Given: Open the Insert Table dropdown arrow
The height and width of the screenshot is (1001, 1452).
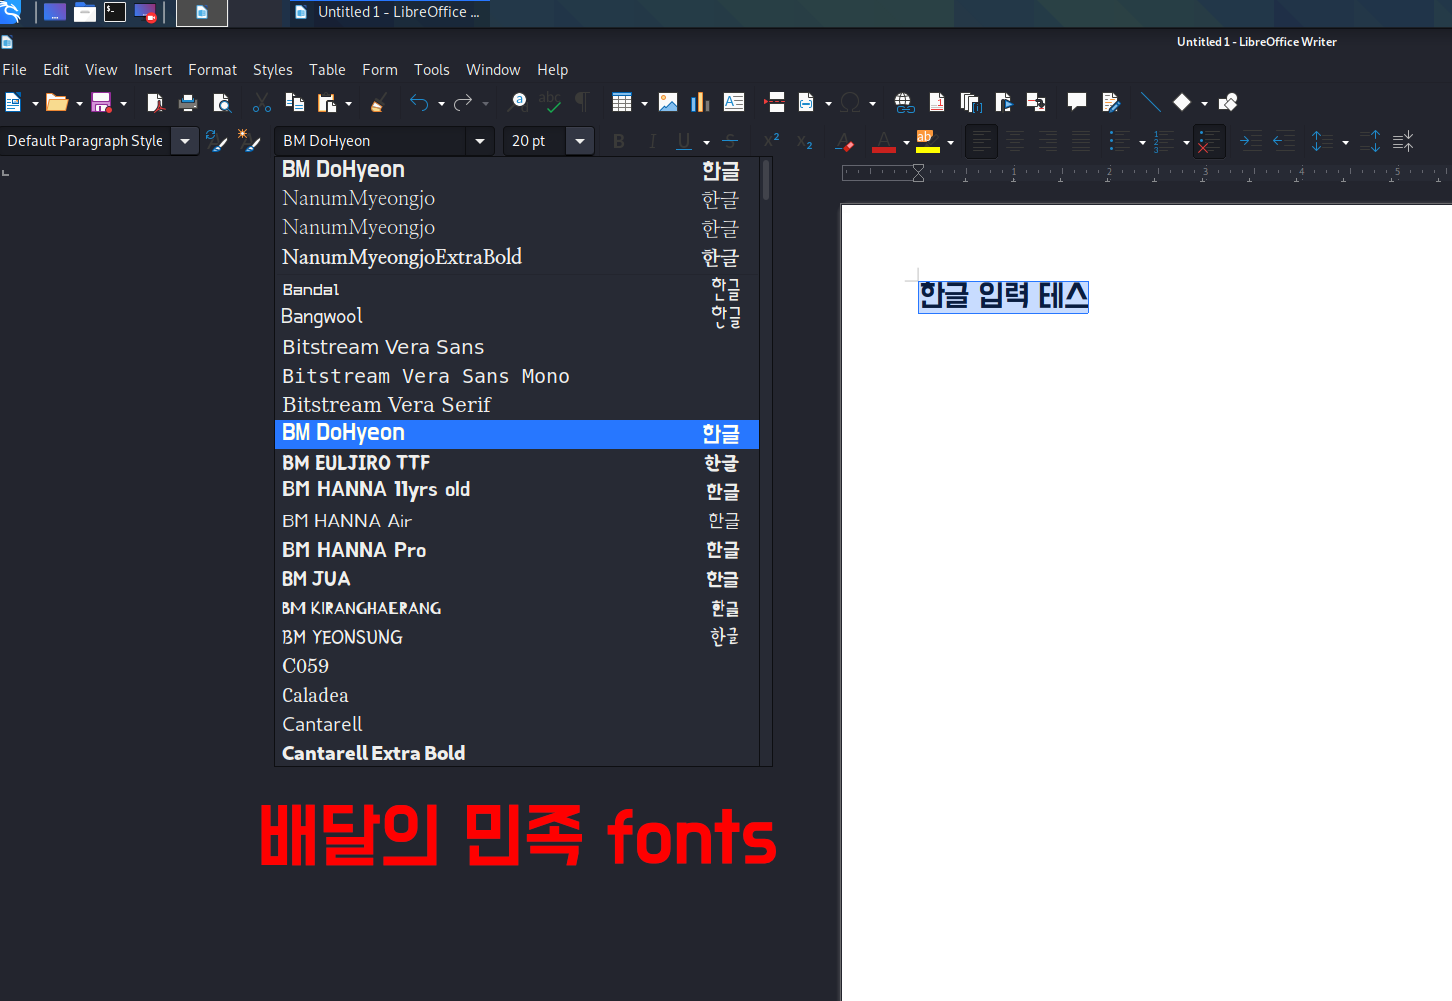Looking at the screenshot, I should point(644,102).
